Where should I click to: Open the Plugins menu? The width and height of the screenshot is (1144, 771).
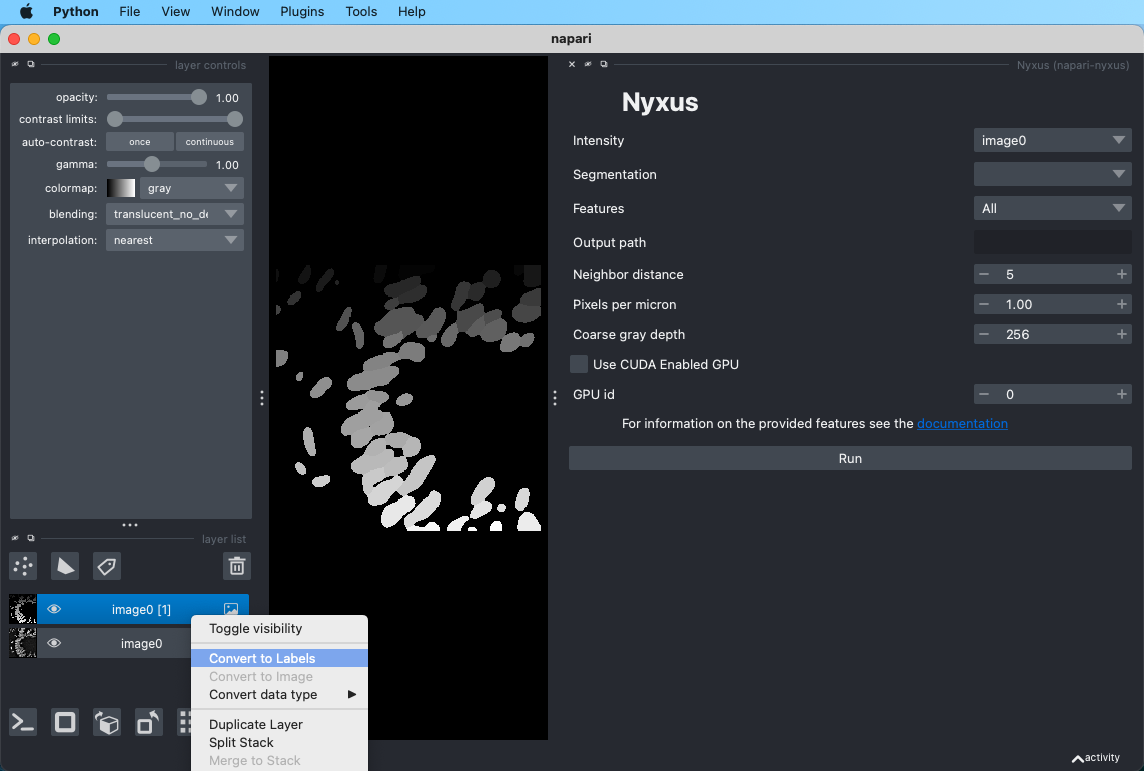302,12
